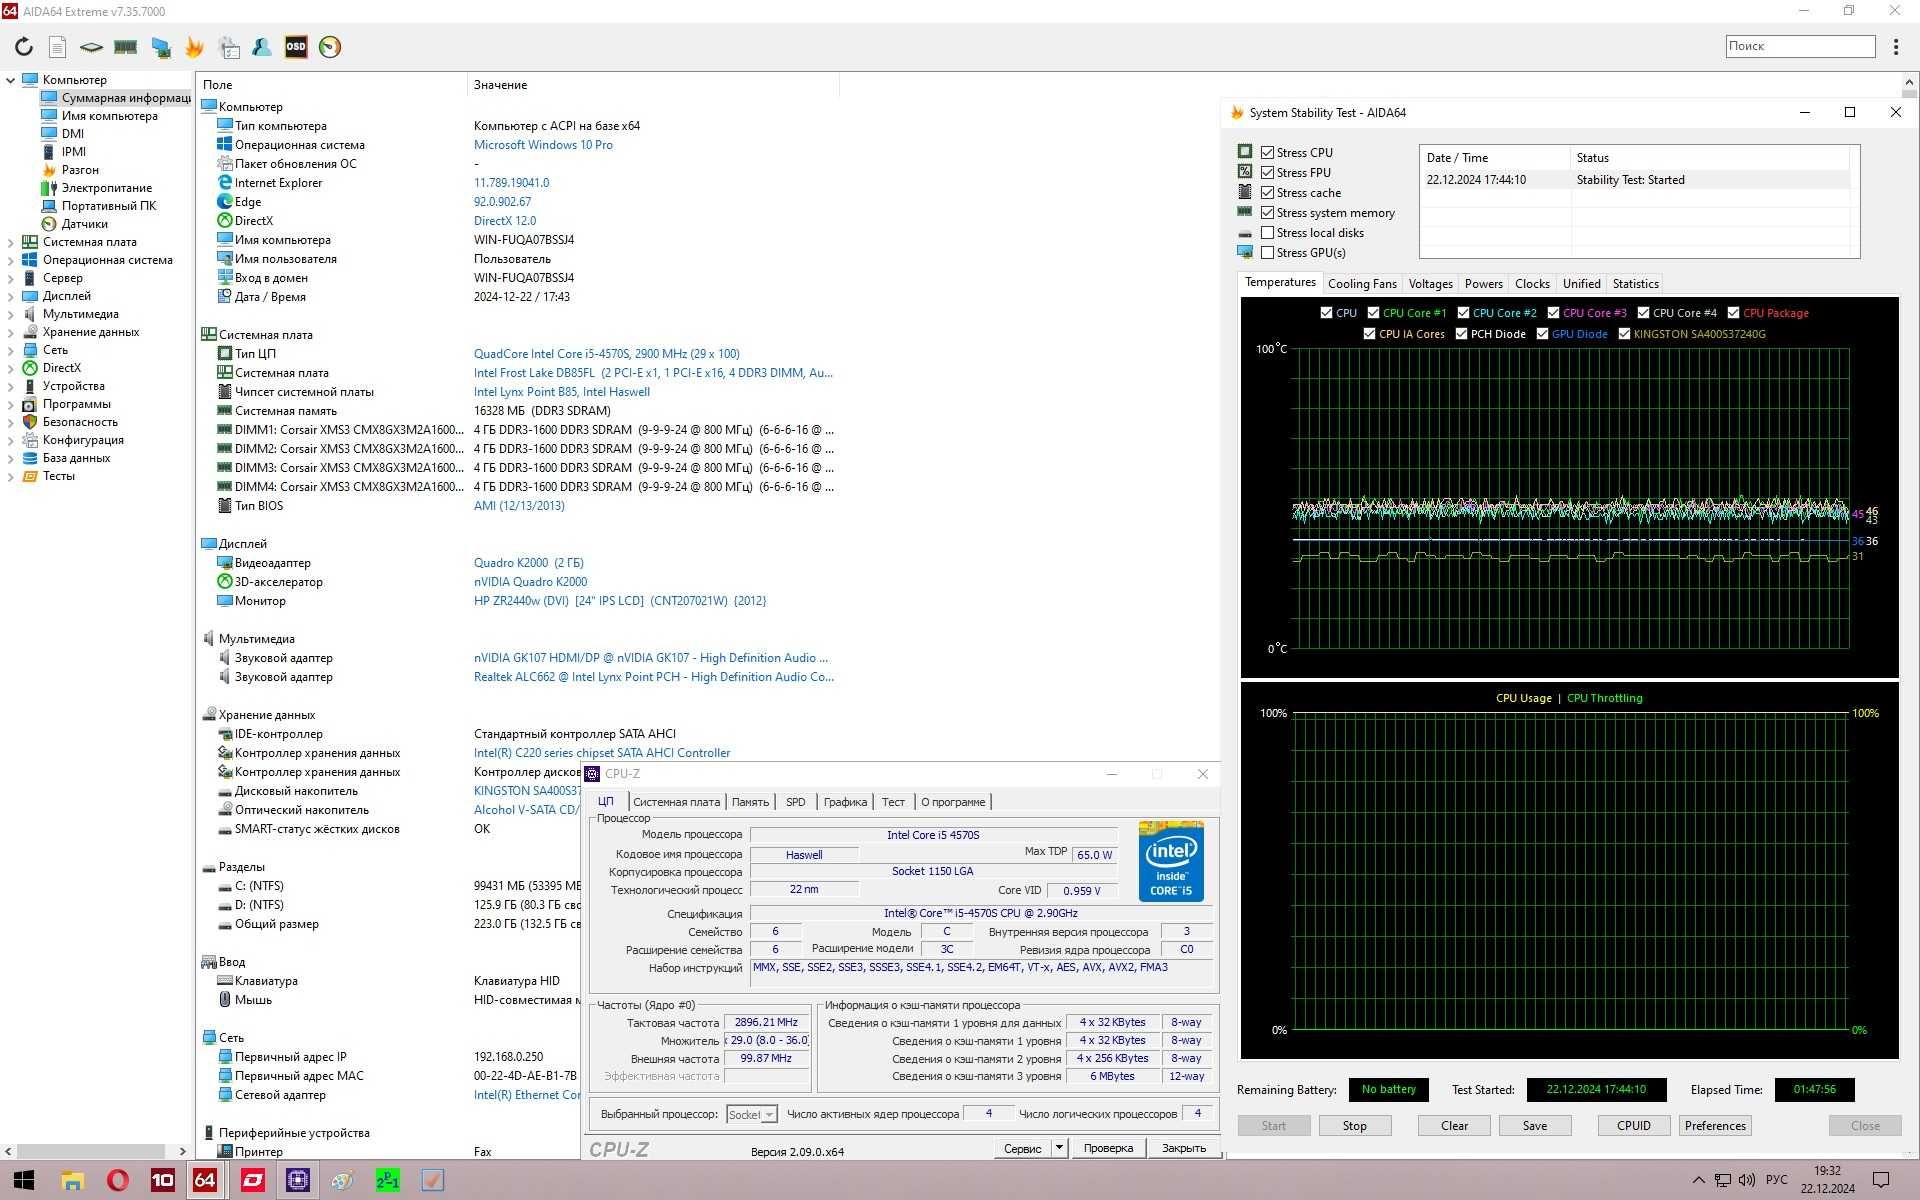Image resolution: width=1920 pixels, height=1200 pixels.
Task: Select Датчики sensor item in tree
Action: click(x=85, y=224)
